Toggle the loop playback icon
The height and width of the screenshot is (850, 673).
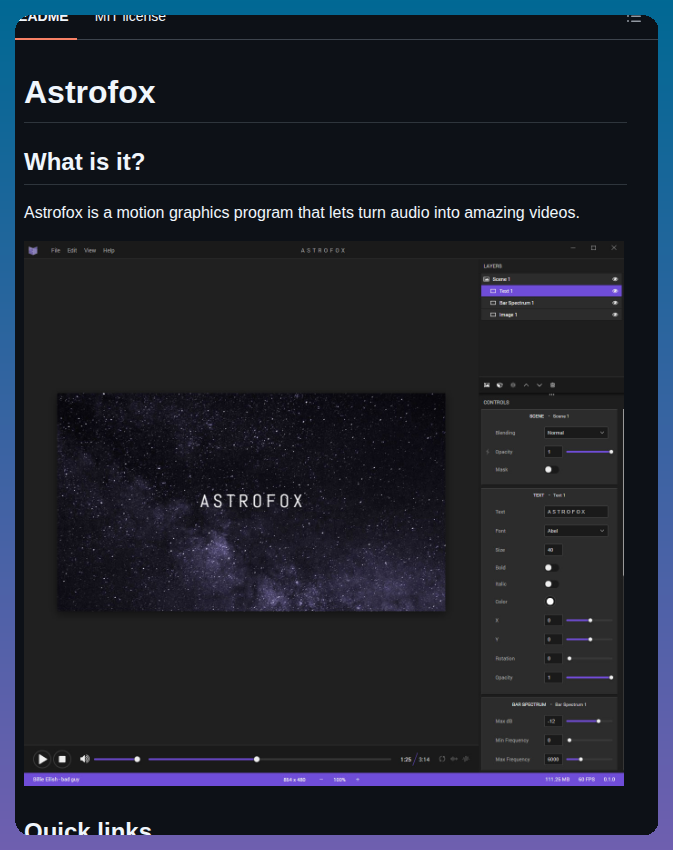click(x=442, y=759)
